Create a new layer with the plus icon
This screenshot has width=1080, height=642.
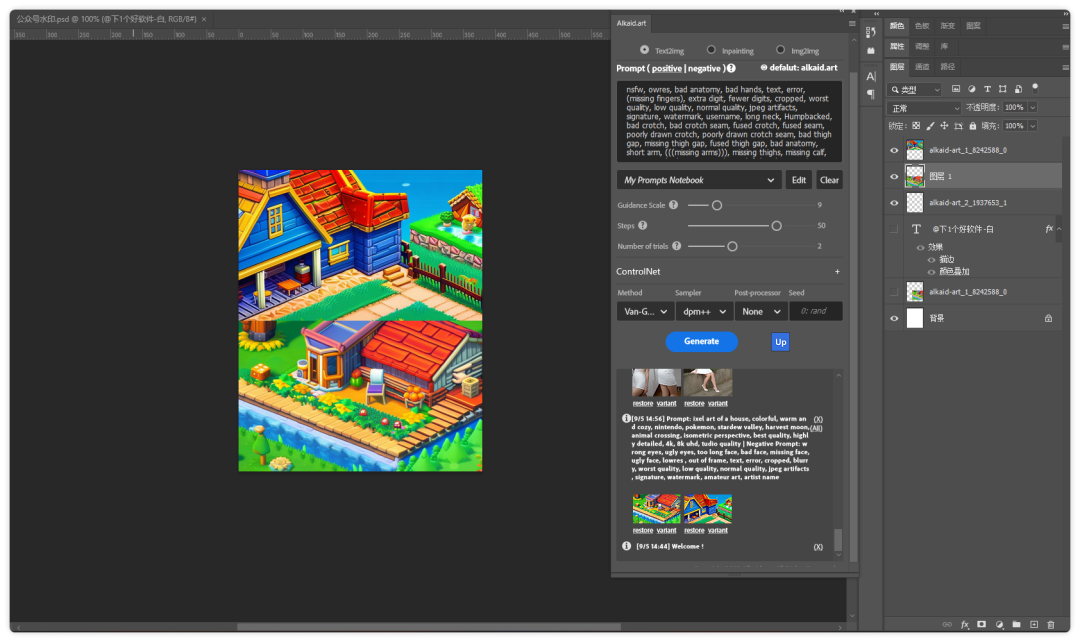[1034, 624]
